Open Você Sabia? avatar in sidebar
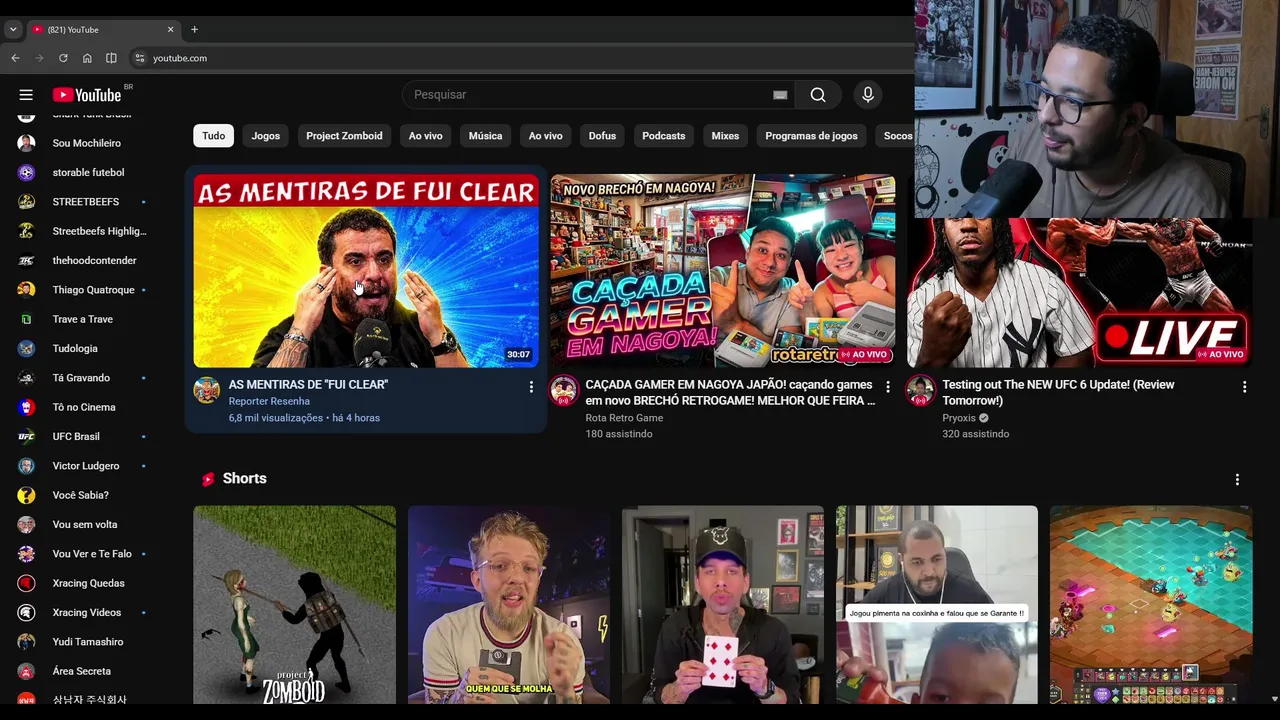This screenshot has width=1280, height=720. pos(26,495)
